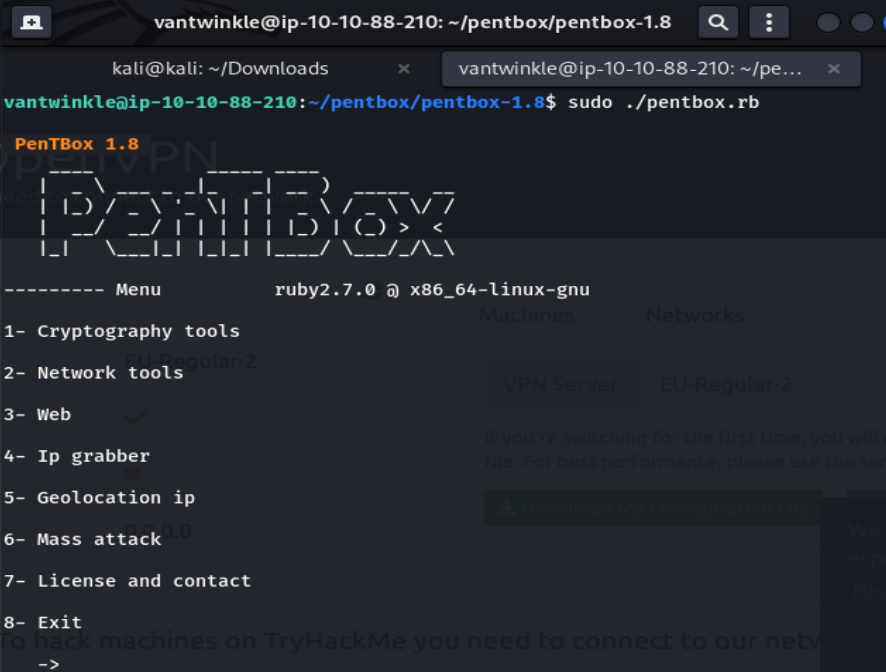Open a new terminal tab with the icon
The height and width of the screenshot is (672, 886).
coord(31,23)
